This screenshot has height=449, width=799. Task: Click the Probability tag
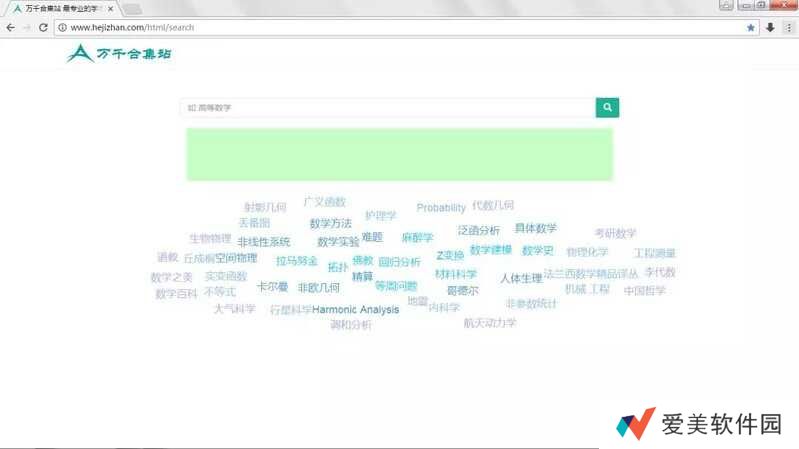pyautogui.click(x=441, y=207)
